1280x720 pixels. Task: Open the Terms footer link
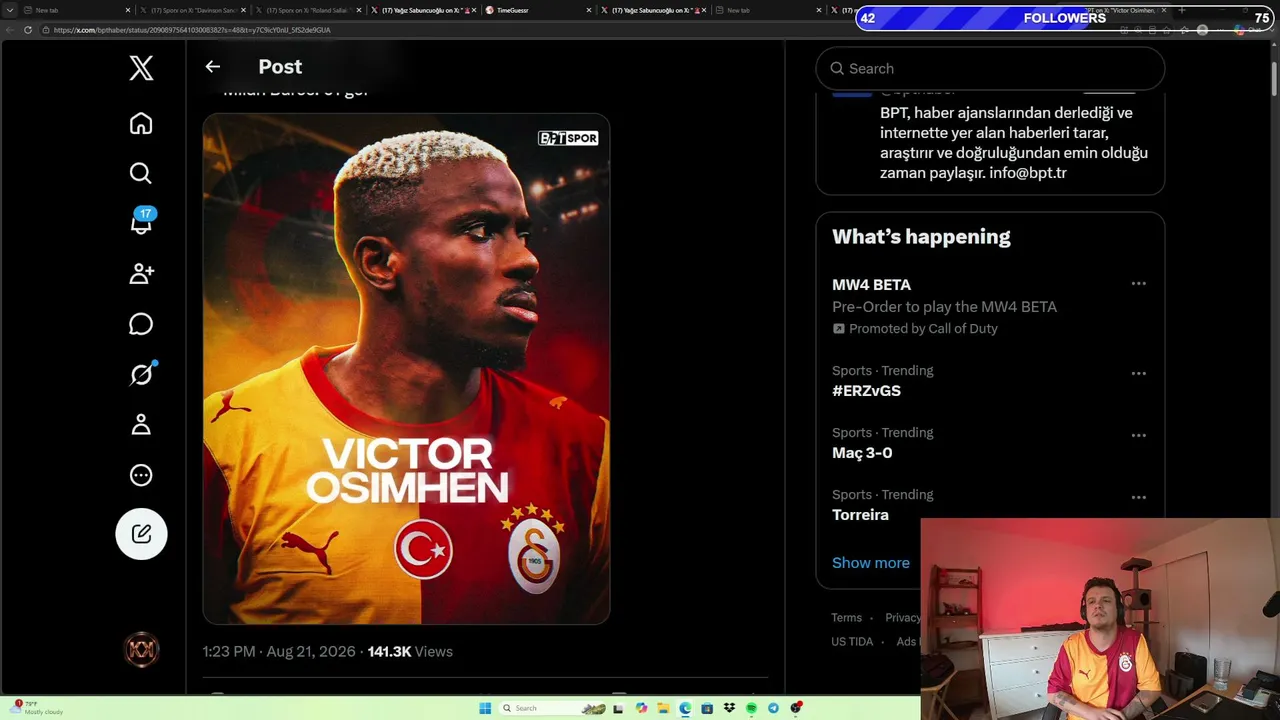(x=846, y=618)
